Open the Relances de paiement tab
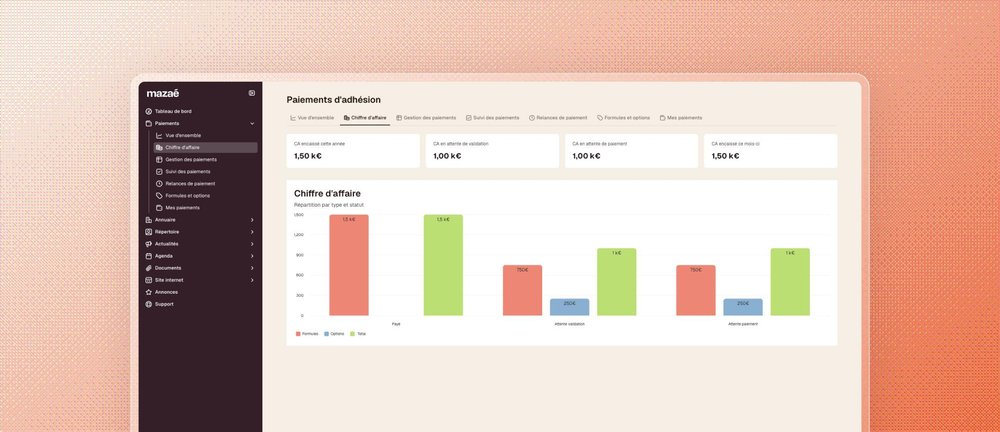Viewport: 1000px width, 432px height. coord(558,118)
